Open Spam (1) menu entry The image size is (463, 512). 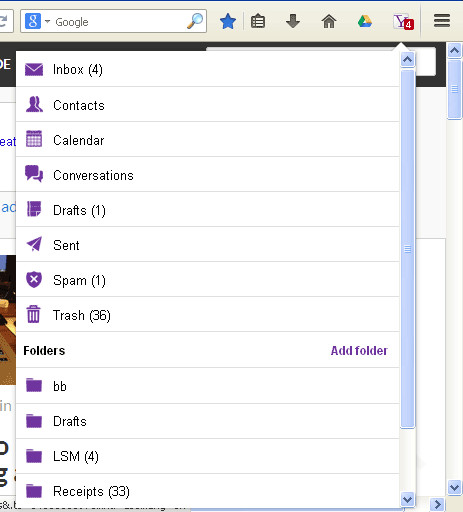[x=208, y=279]
